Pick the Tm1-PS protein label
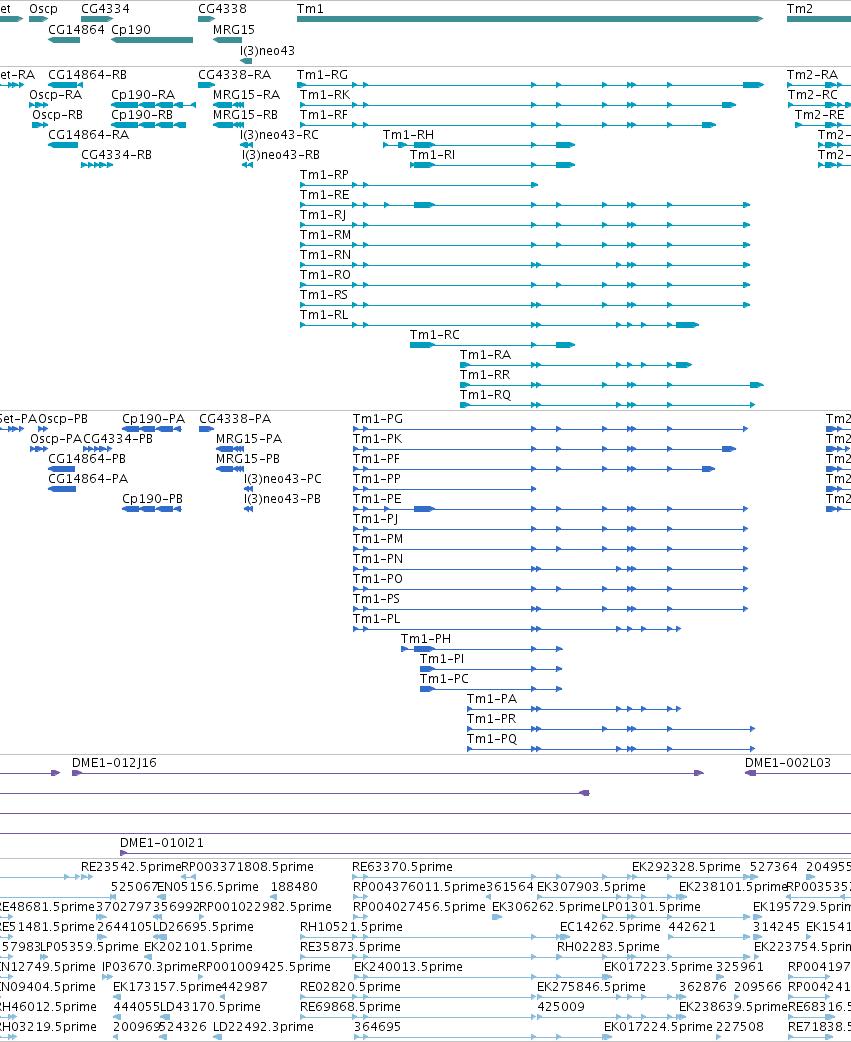This screenshot has width=851, height=1042. 376,599
